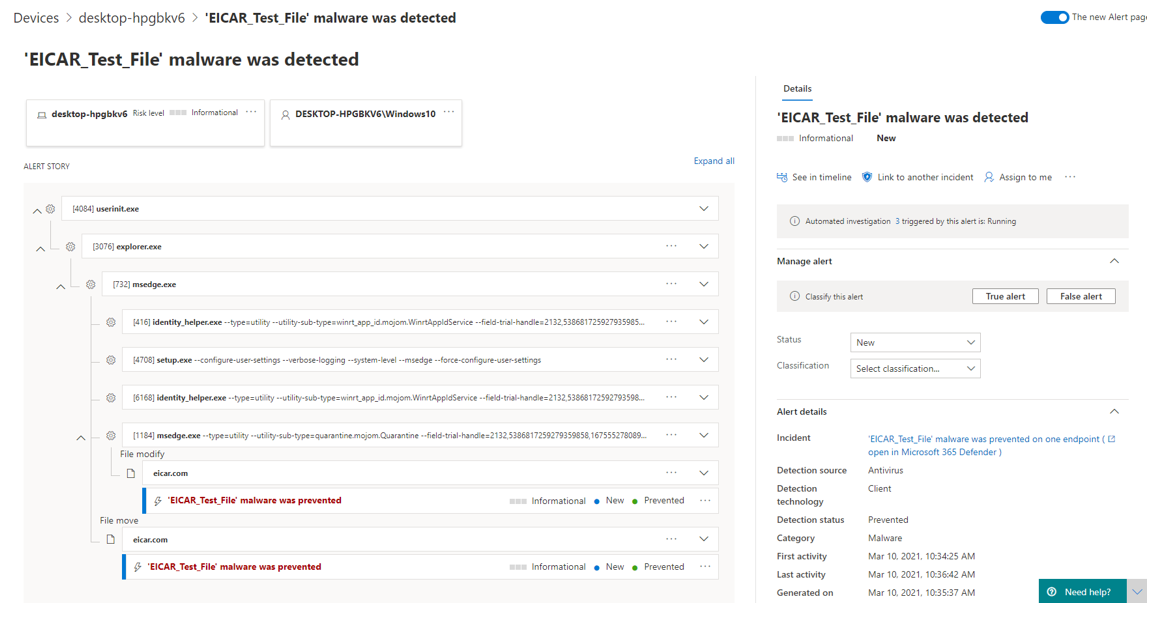Expand details of [6168] identity_helper.exe row

click(x=703, y=398)
